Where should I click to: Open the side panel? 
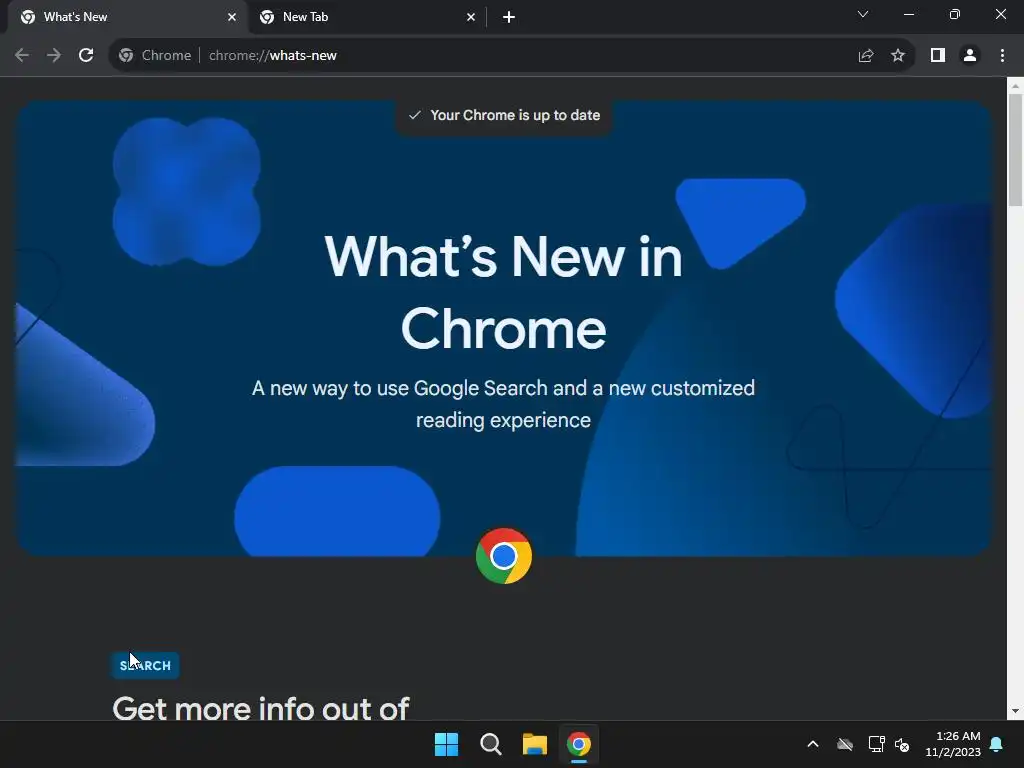tap(938, 56)
